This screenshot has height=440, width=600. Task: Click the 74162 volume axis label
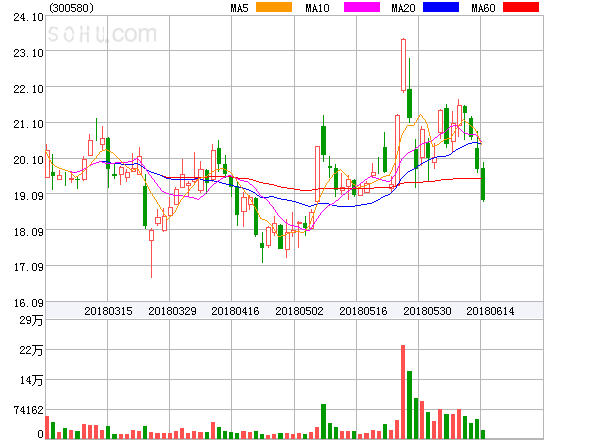pyautogui.click(x=28, y=410)
